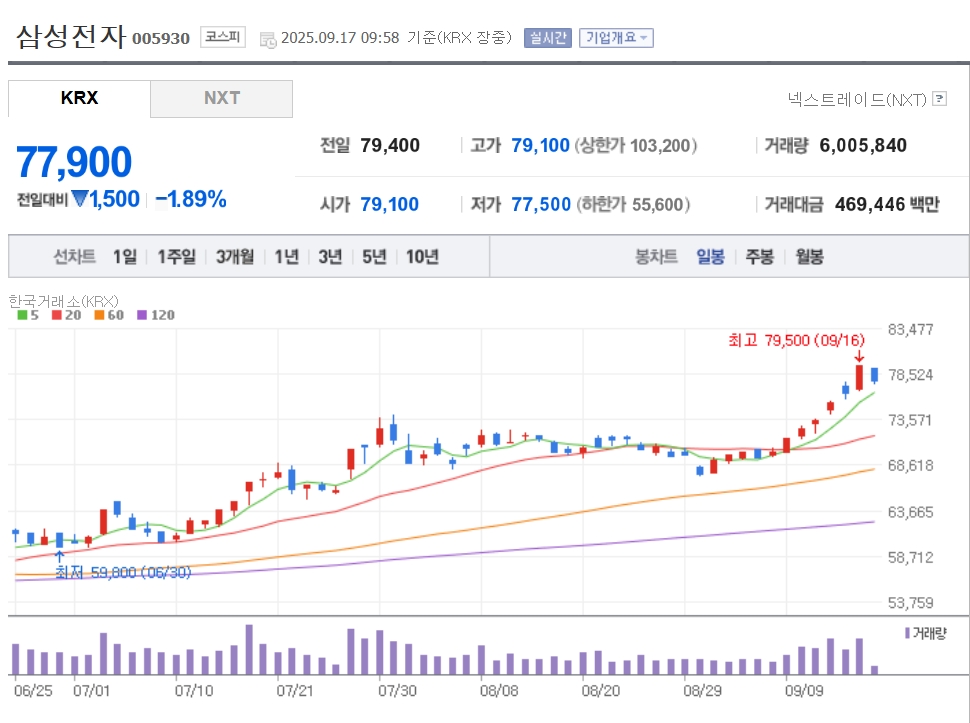This screenshot has height=723, width=970.
Task: Click the green 5-day moving average marker
Action: [22, 315]
